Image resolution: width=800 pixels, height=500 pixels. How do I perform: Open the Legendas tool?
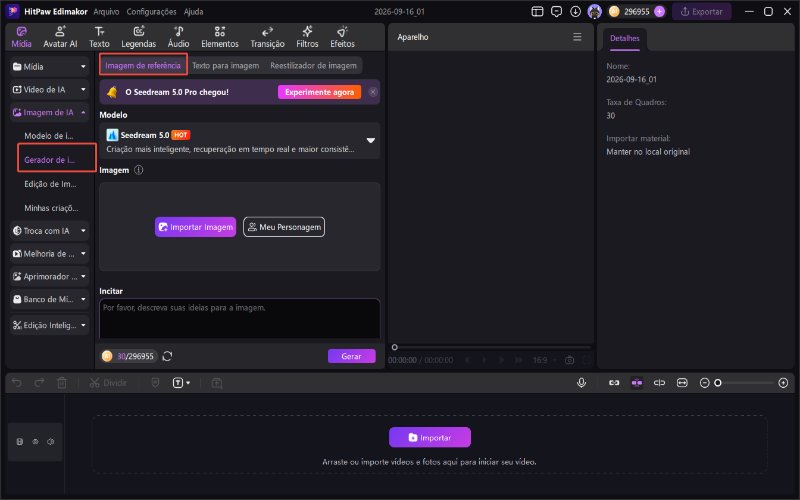139,37
